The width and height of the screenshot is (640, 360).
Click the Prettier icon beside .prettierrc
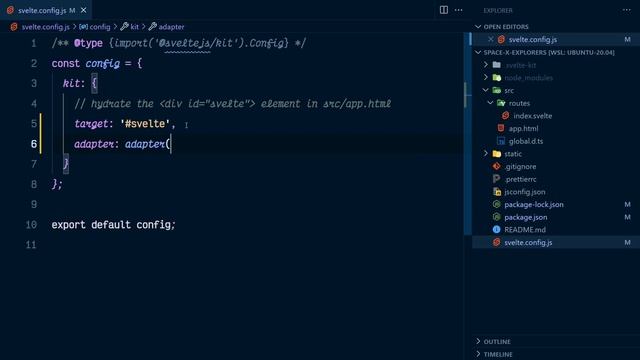[x=496, y=179]
